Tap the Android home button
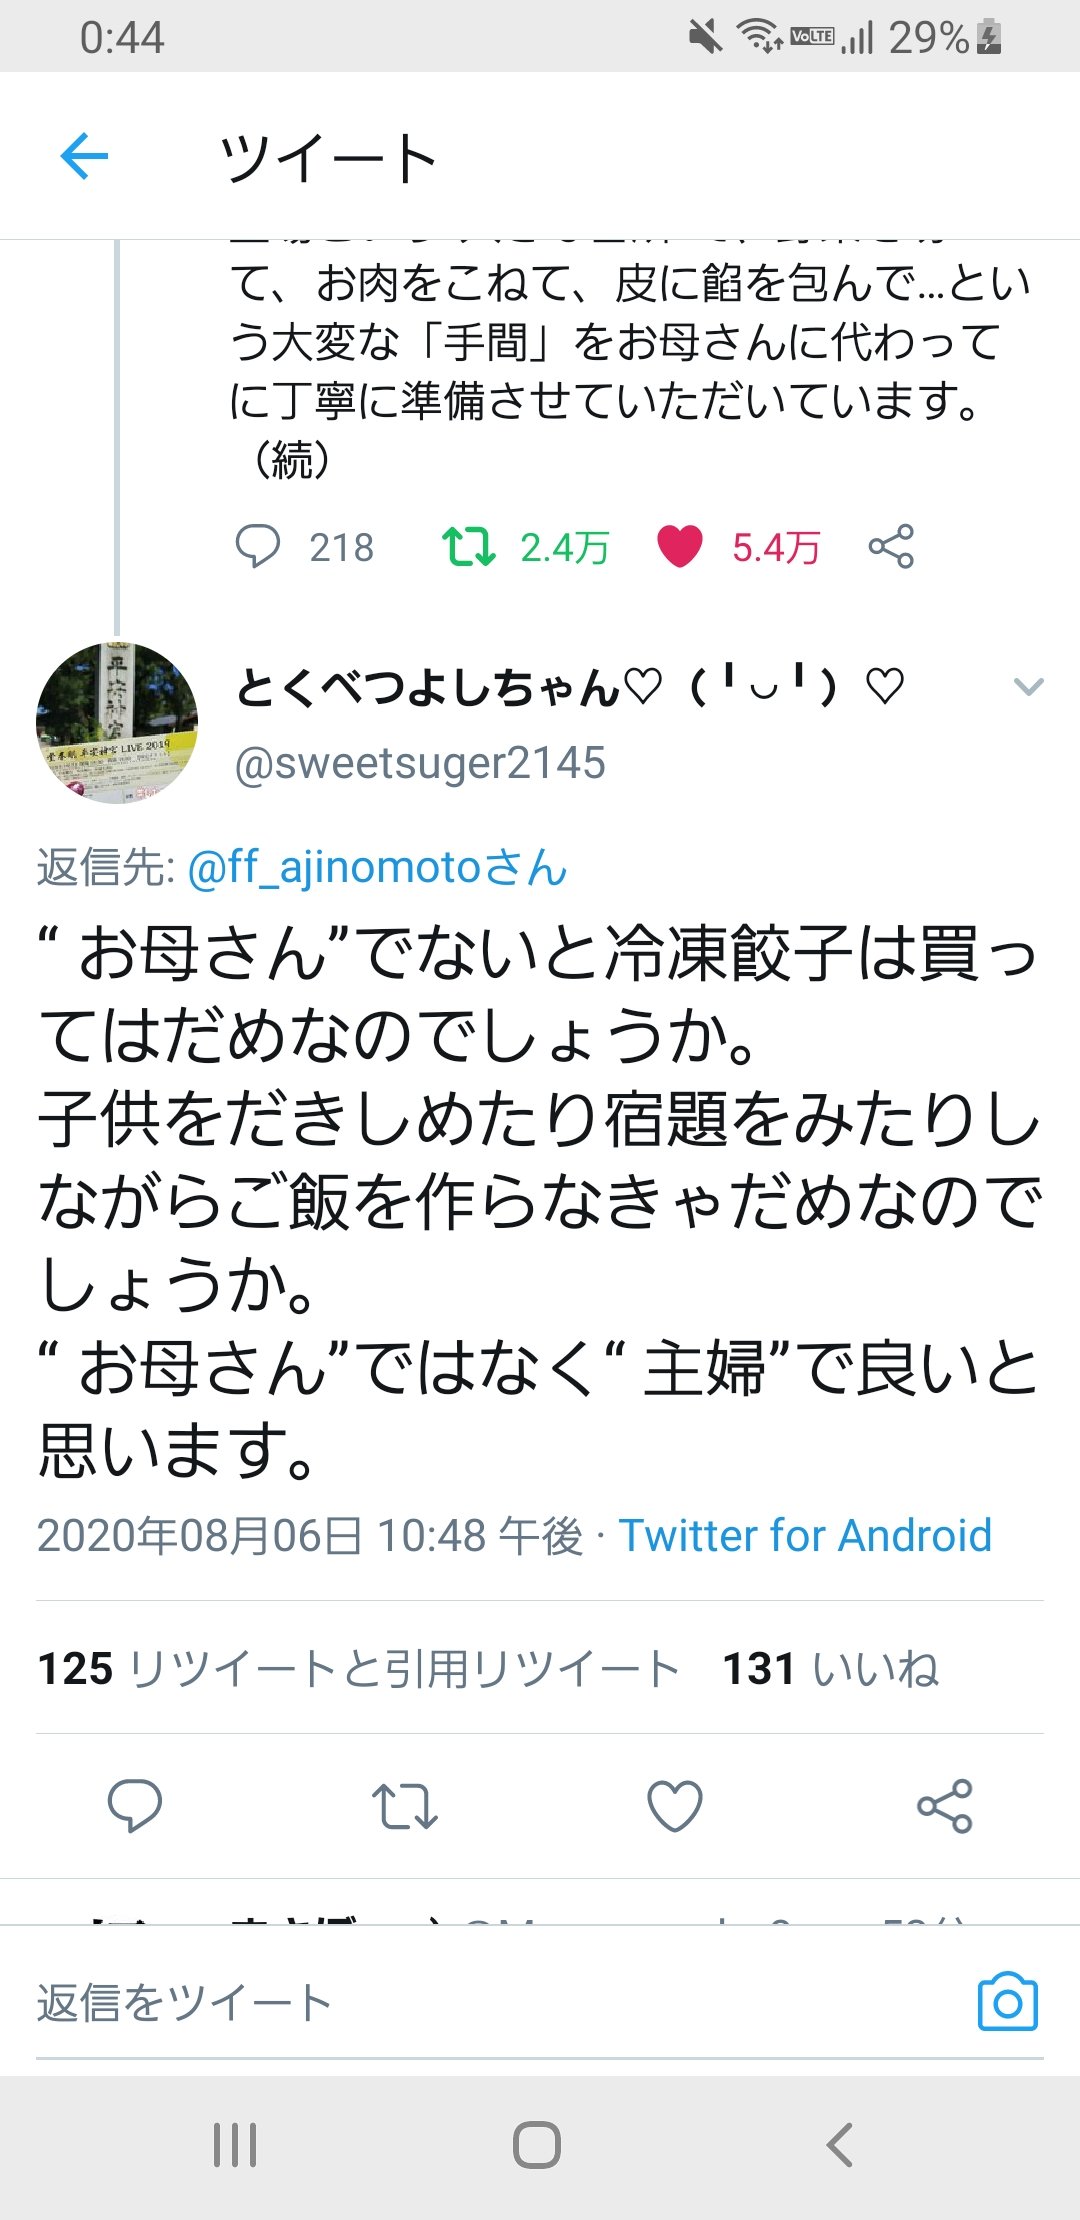The height and width of the screenshot is (2220, 1080). 537,2145
